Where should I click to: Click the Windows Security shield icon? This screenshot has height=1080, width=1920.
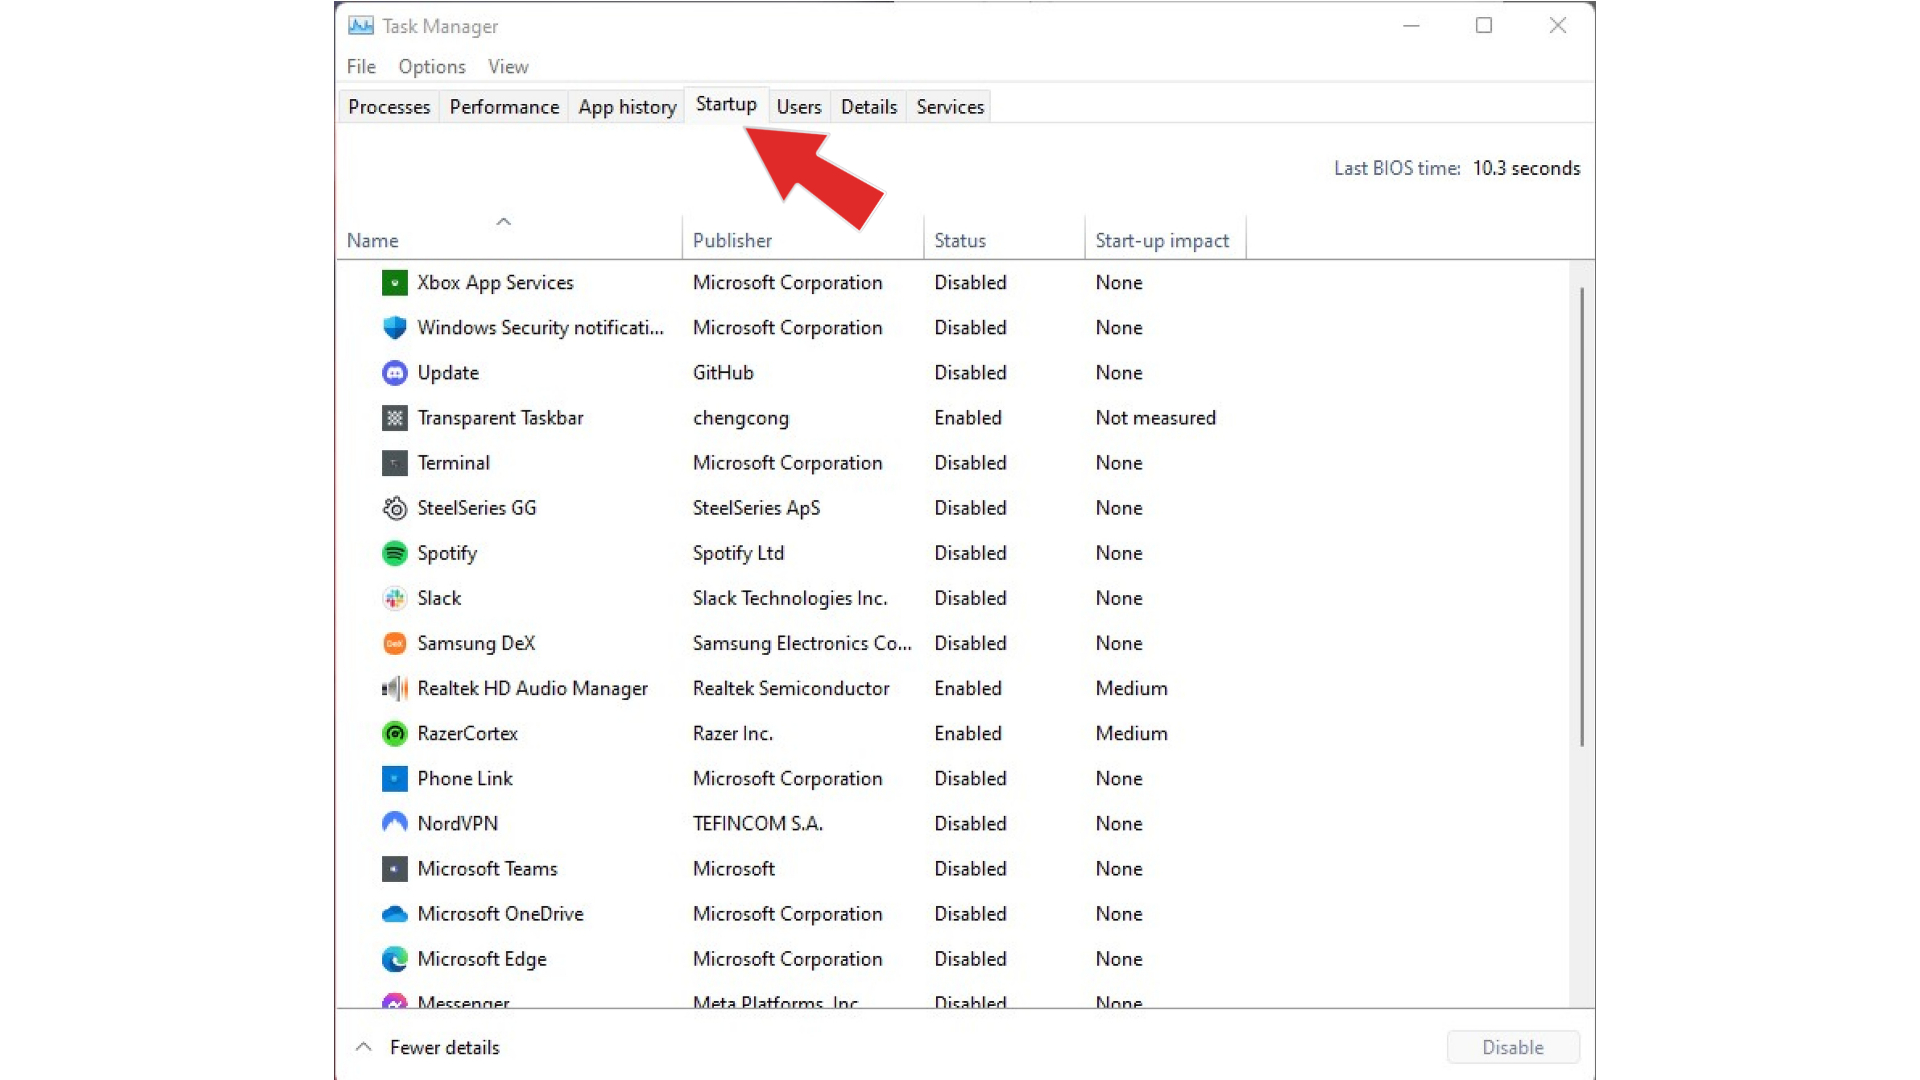pyautogui.click(x=395, y=328)
